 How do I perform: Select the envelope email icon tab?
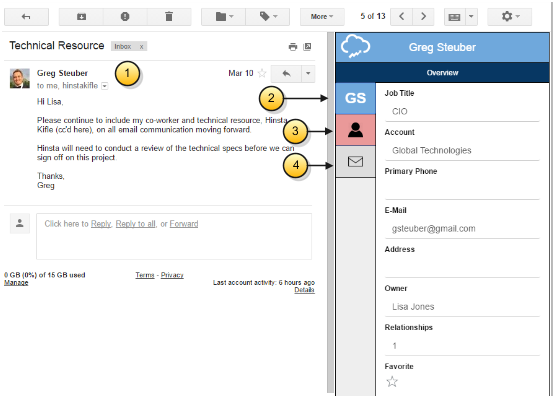tap(355, 162)
